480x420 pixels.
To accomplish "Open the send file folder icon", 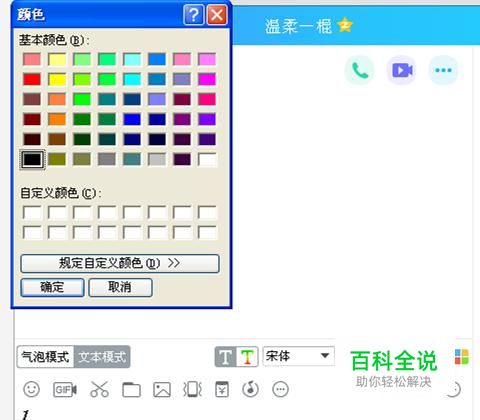I will (x=131, y=389).
